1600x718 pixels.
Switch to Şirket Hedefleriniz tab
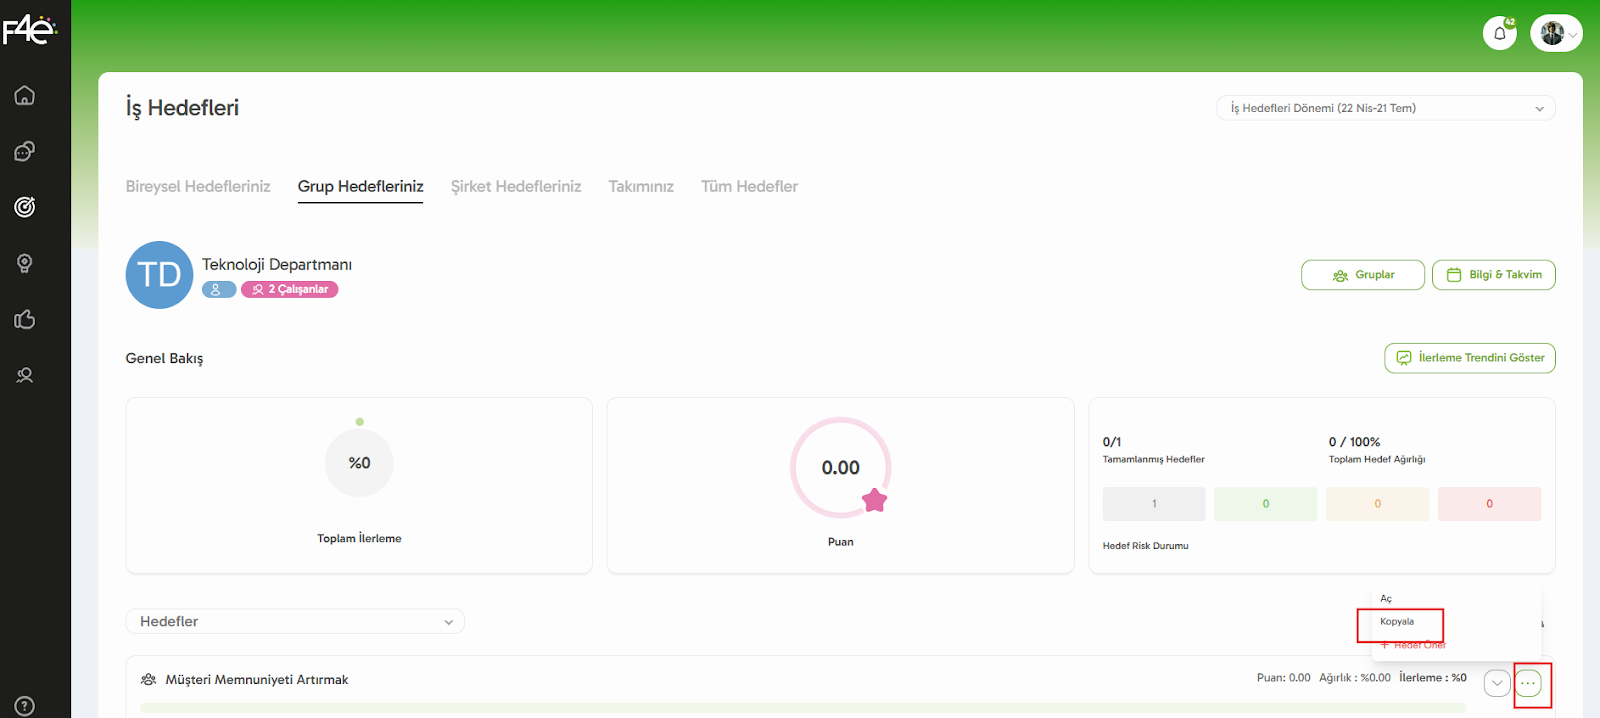point(515,187)
